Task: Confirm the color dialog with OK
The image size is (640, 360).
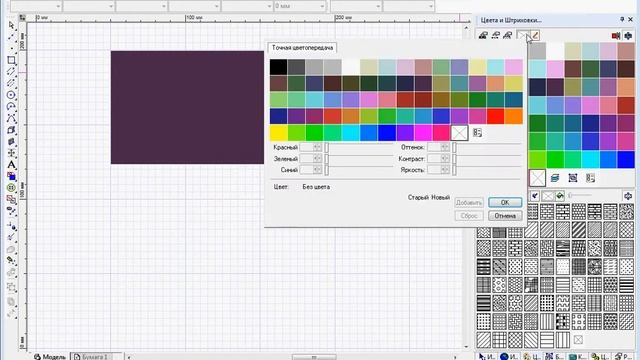Action: click(x=505, y=202)
